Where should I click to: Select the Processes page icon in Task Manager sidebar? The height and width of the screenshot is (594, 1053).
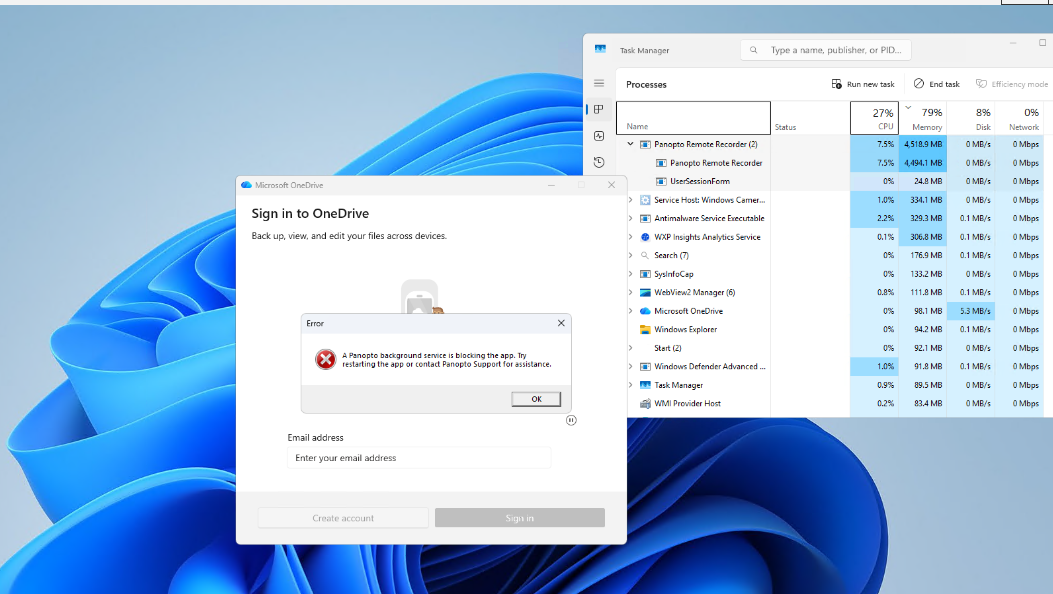pyautogui.click(x=599, y=109)
